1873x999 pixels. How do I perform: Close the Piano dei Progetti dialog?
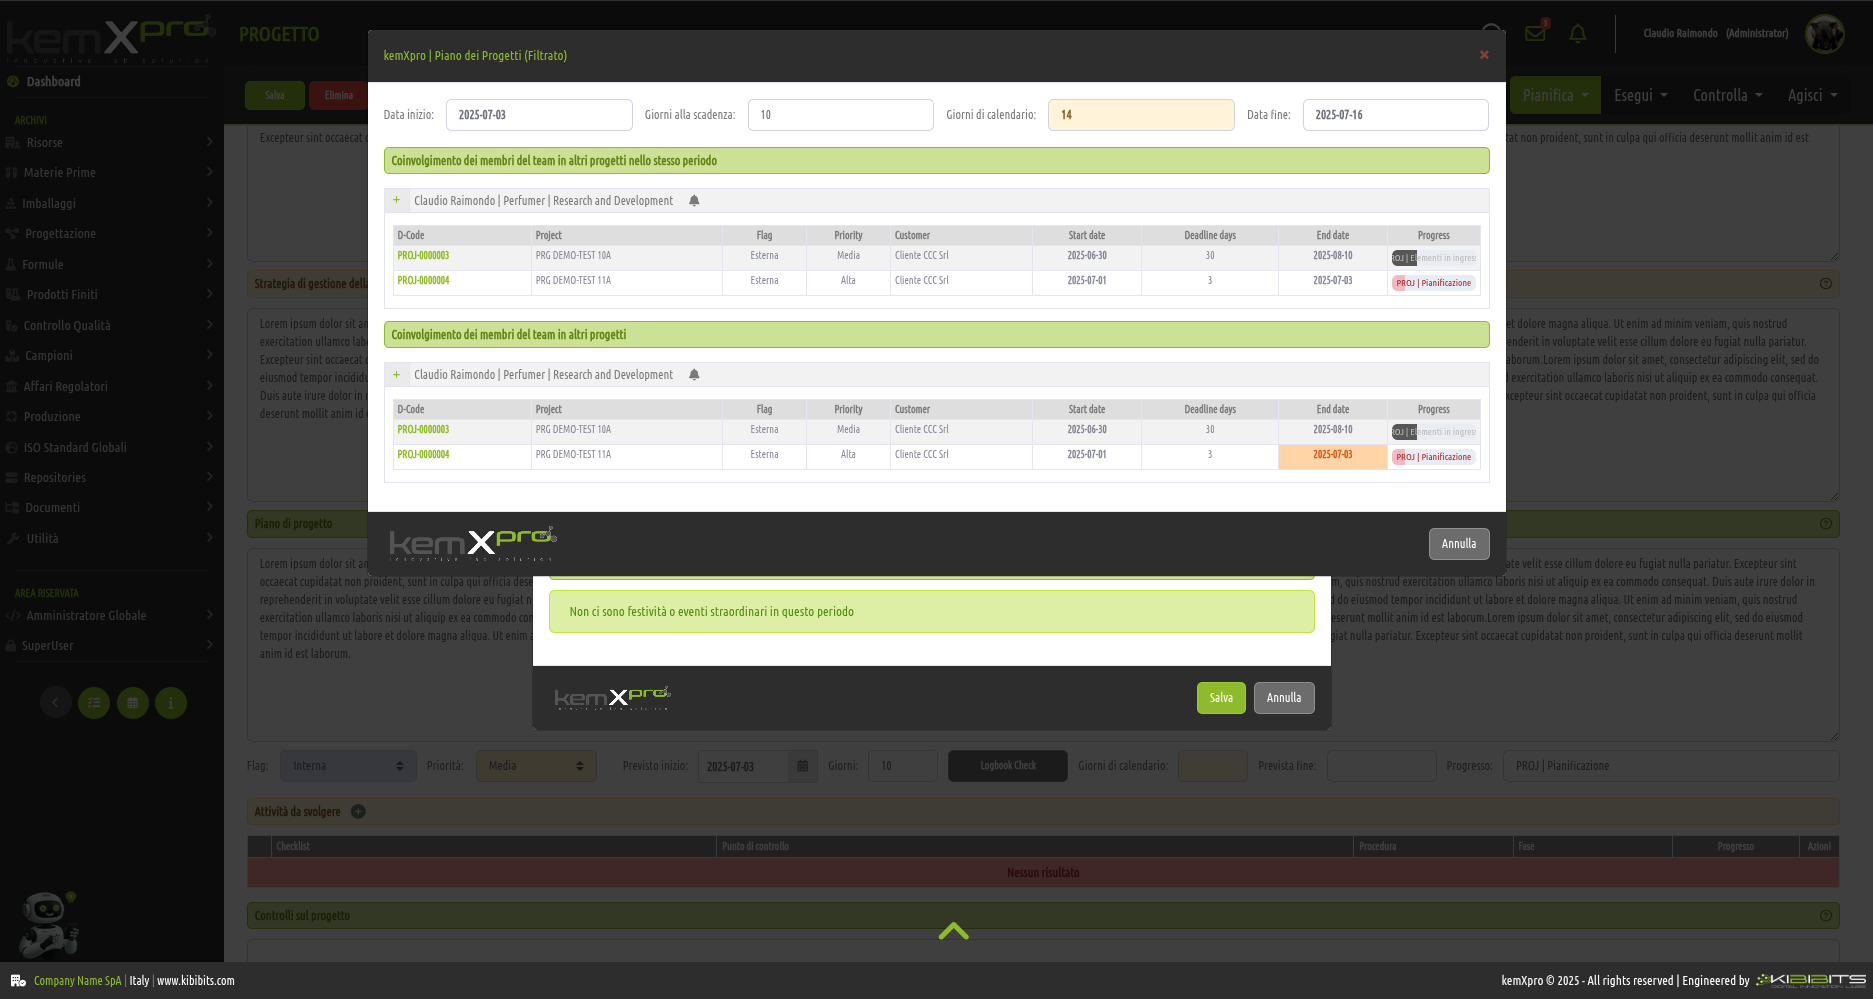(x=1484, y=55)
